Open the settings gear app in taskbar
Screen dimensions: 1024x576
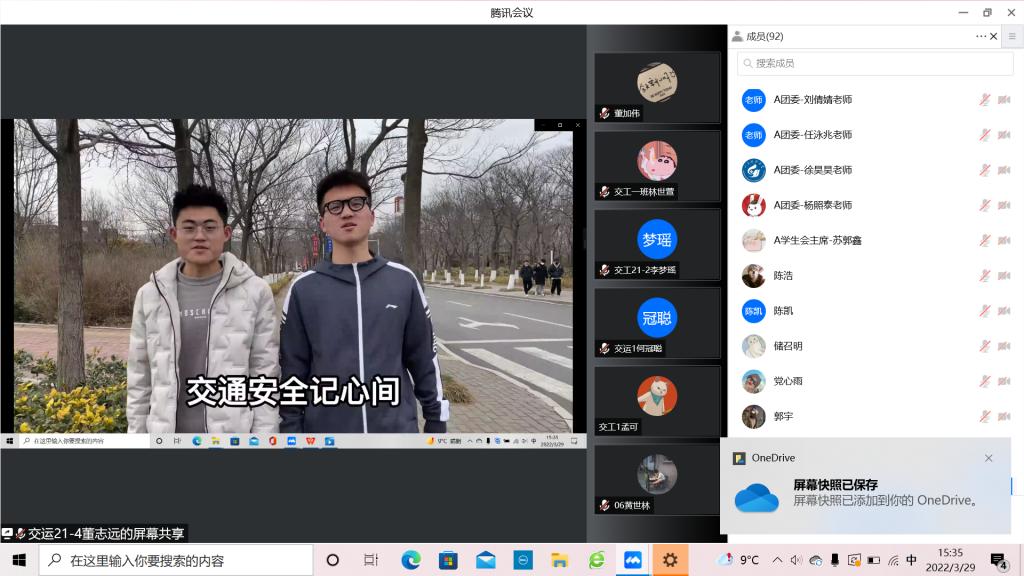click(x=670, y=560)
